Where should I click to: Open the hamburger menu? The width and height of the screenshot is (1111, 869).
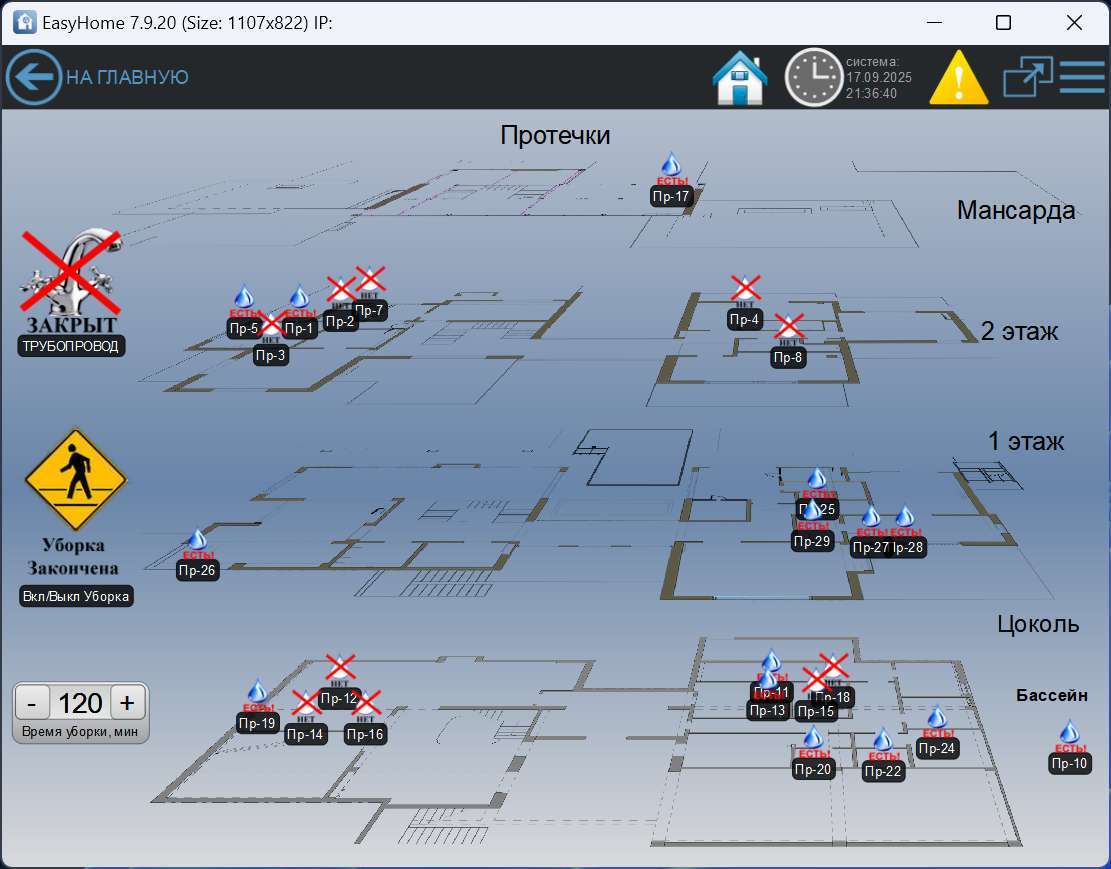click(x=1082, y=77)
